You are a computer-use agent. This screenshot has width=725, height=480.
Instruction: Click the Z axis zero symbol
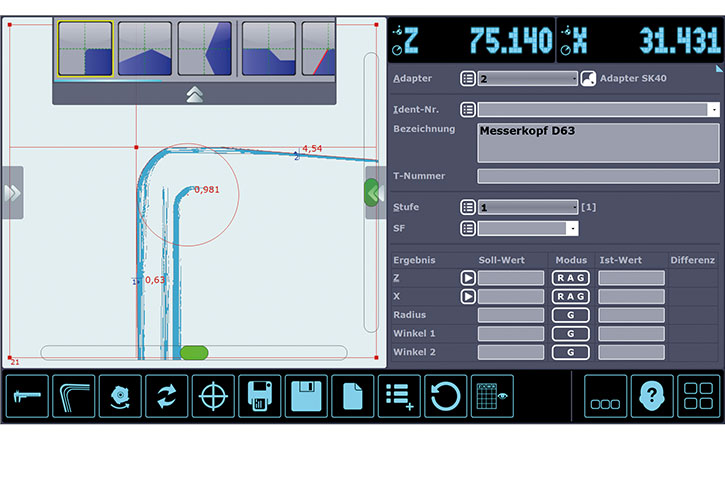pos(397,50)
